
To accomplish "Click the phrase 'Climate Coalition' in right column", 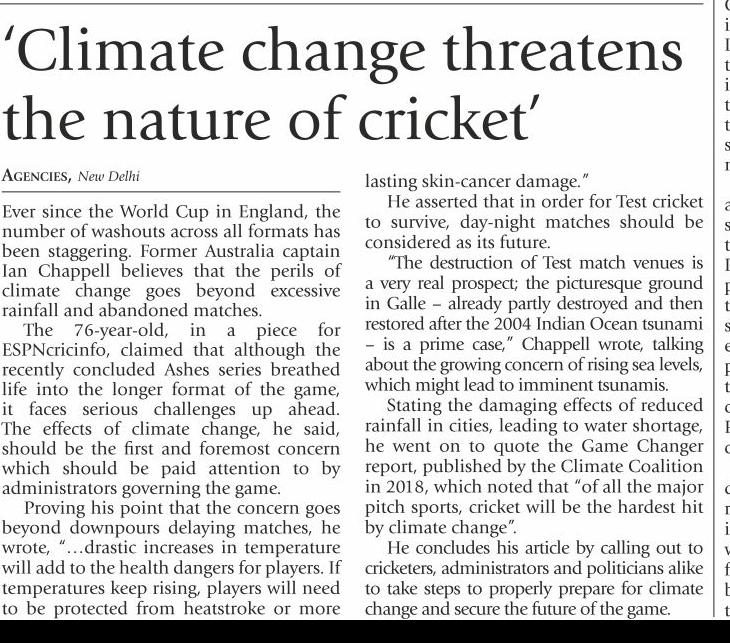I will point(638,465).
